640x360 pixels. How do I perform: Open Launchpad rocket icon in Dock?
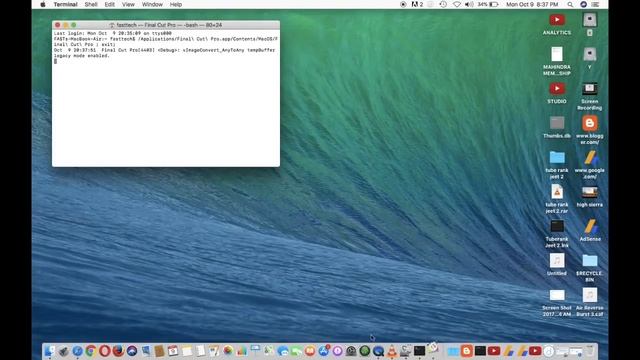[63, 351]
